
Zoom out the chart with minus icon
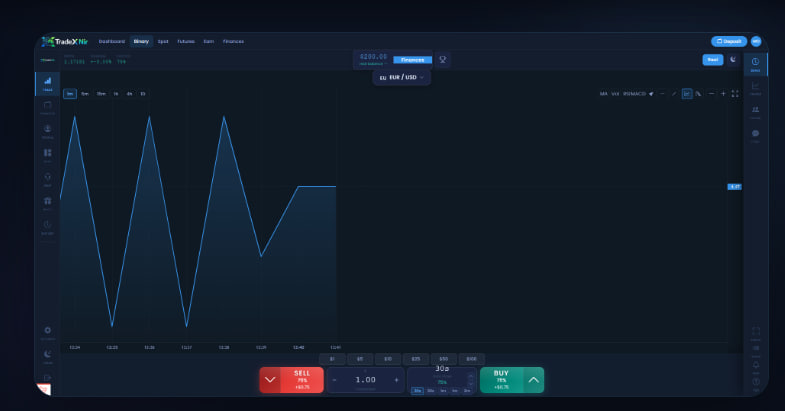711,94
